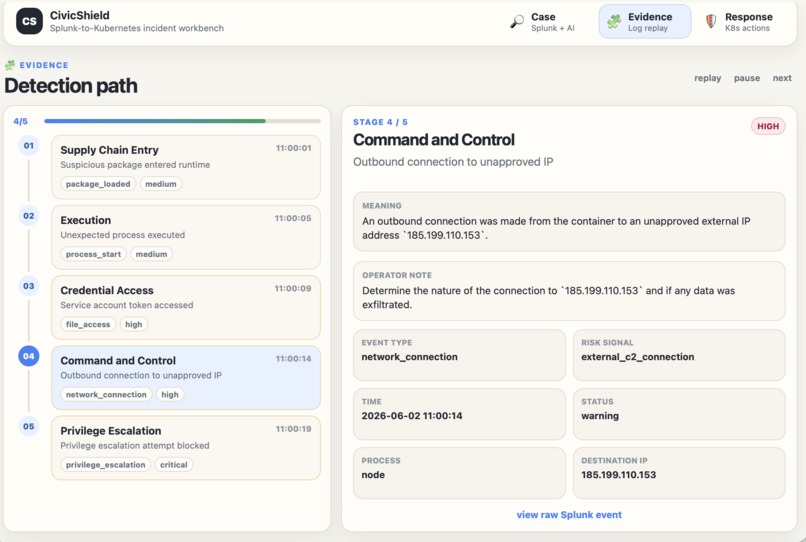Click the active timeline step marker 04
Viewport: 806px width, 542px height.
tap(29, 356)
